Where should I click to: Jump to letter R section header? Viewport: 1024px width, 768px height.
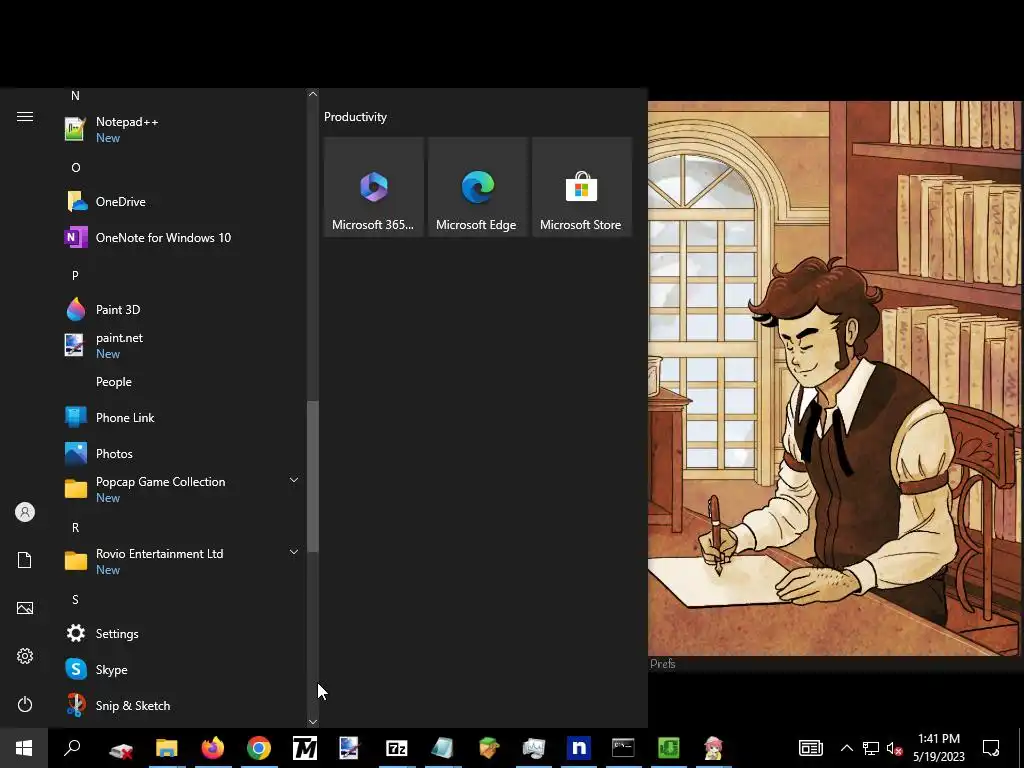(75, 528)
